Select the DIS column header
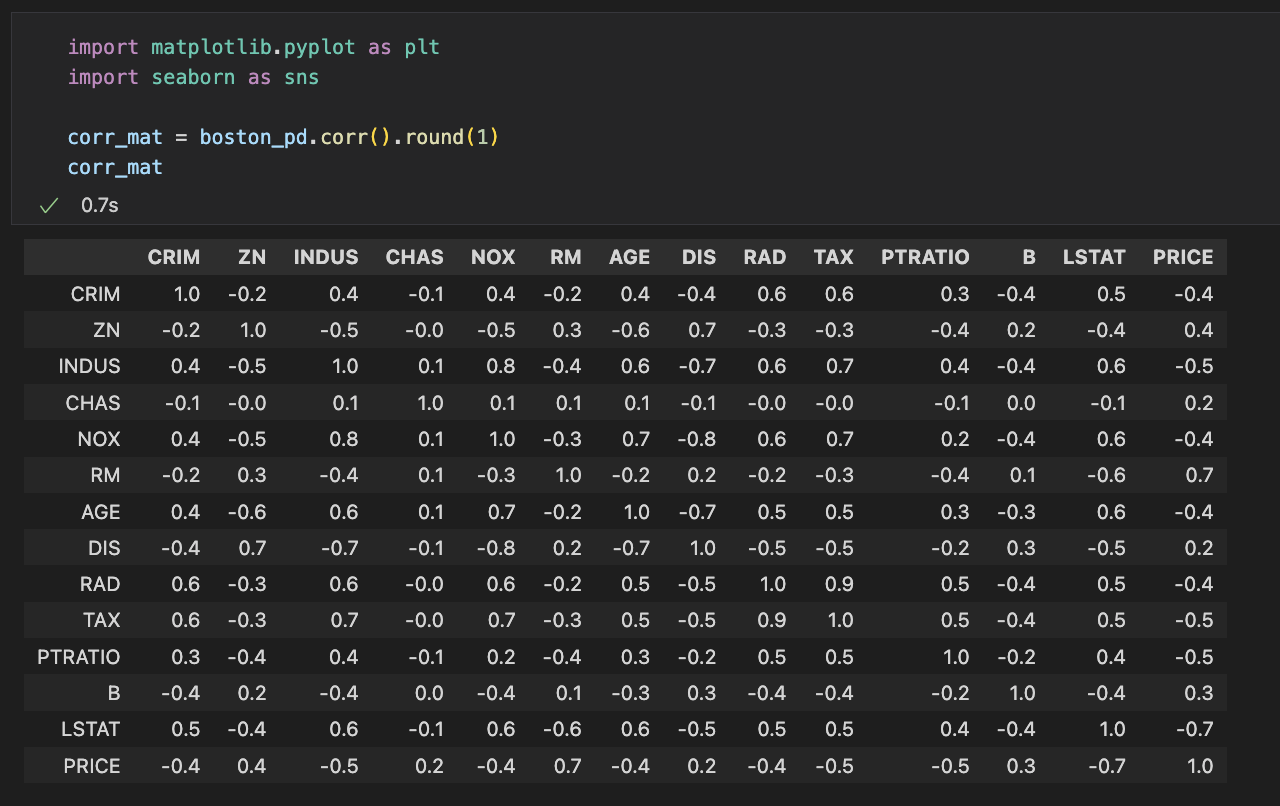This screenshot has height=806, width=1280. click(699, 257)
